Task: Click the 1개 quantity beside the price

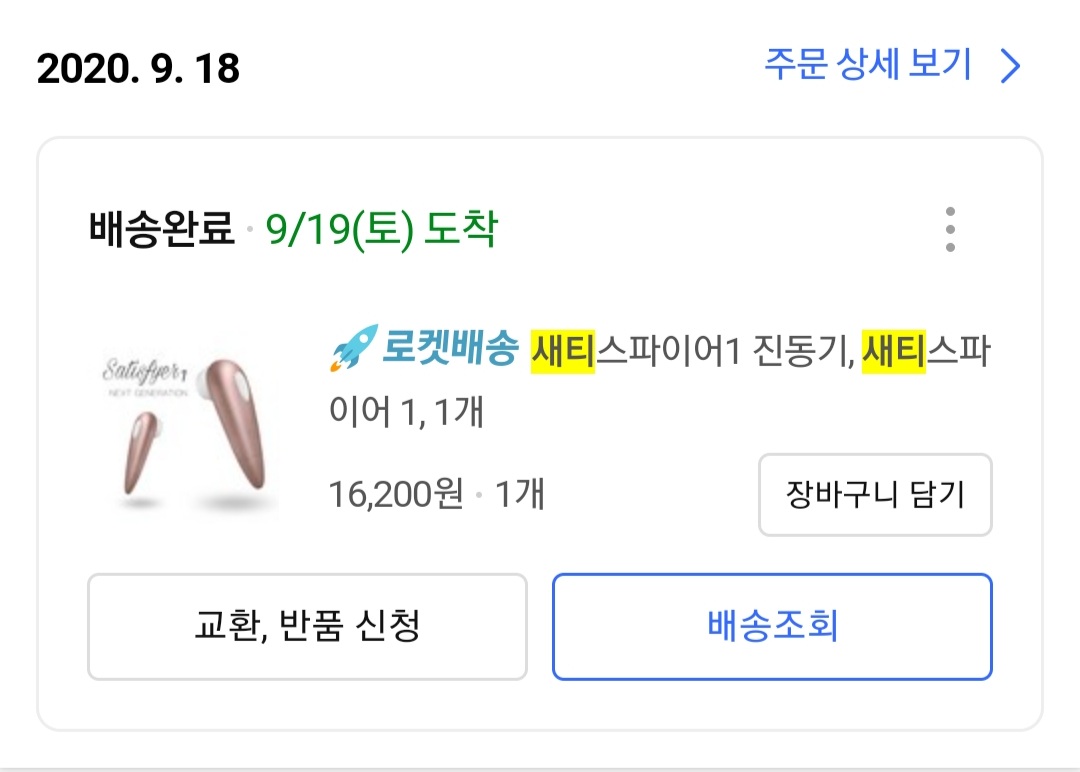Action: 520,494
